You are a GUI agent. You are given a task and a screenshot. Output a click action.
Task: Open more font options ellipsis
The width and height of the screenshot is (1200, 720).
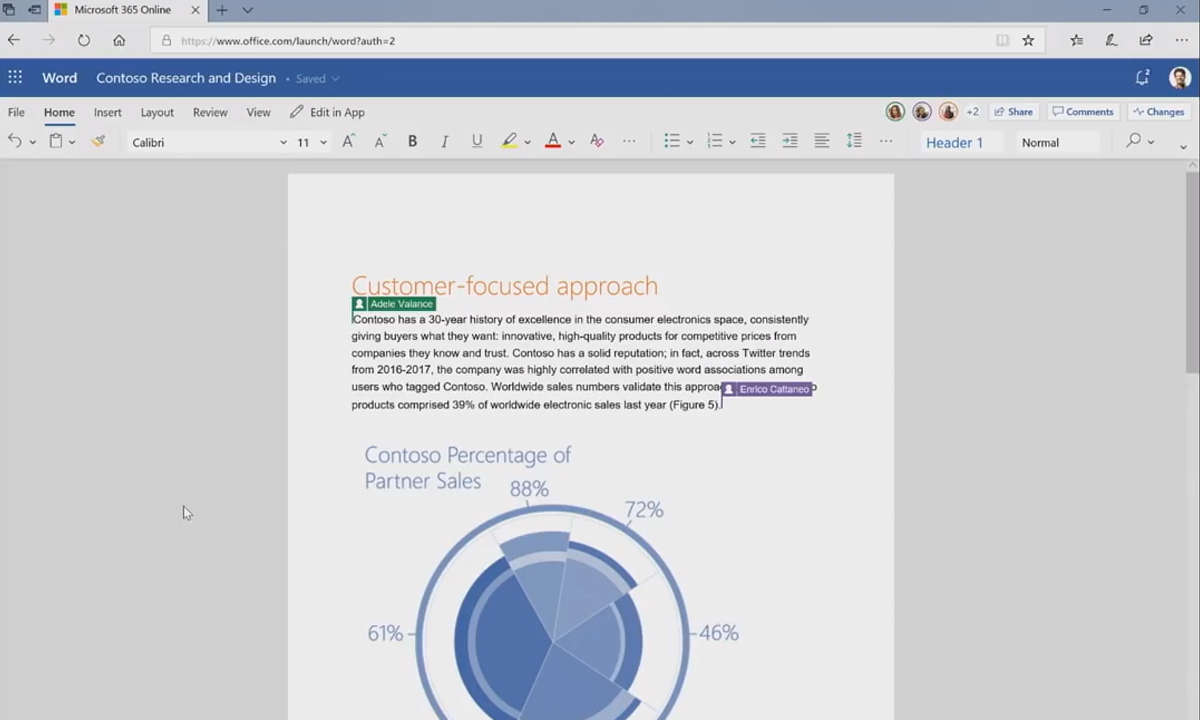(629, 142)
